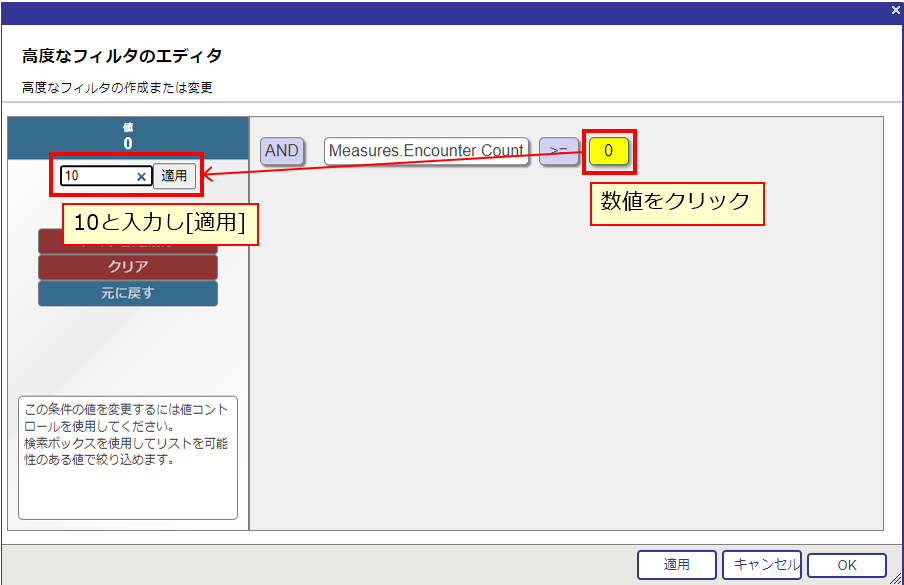Click the 10と入力し[適用] callout label
904x585 pixels.
(160, 224)
